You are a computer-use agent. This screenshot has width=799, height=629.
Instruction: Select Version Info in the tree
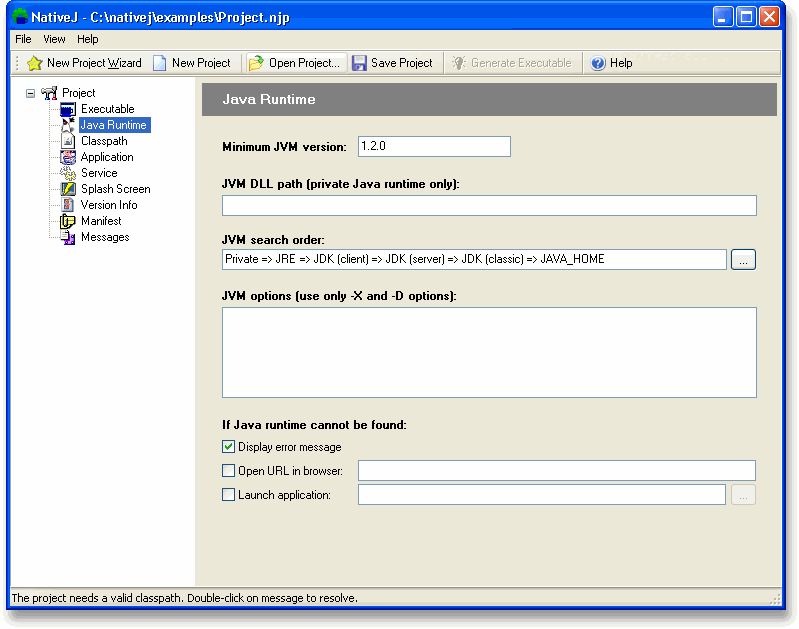pyautogui.click(x=109, y=205)
